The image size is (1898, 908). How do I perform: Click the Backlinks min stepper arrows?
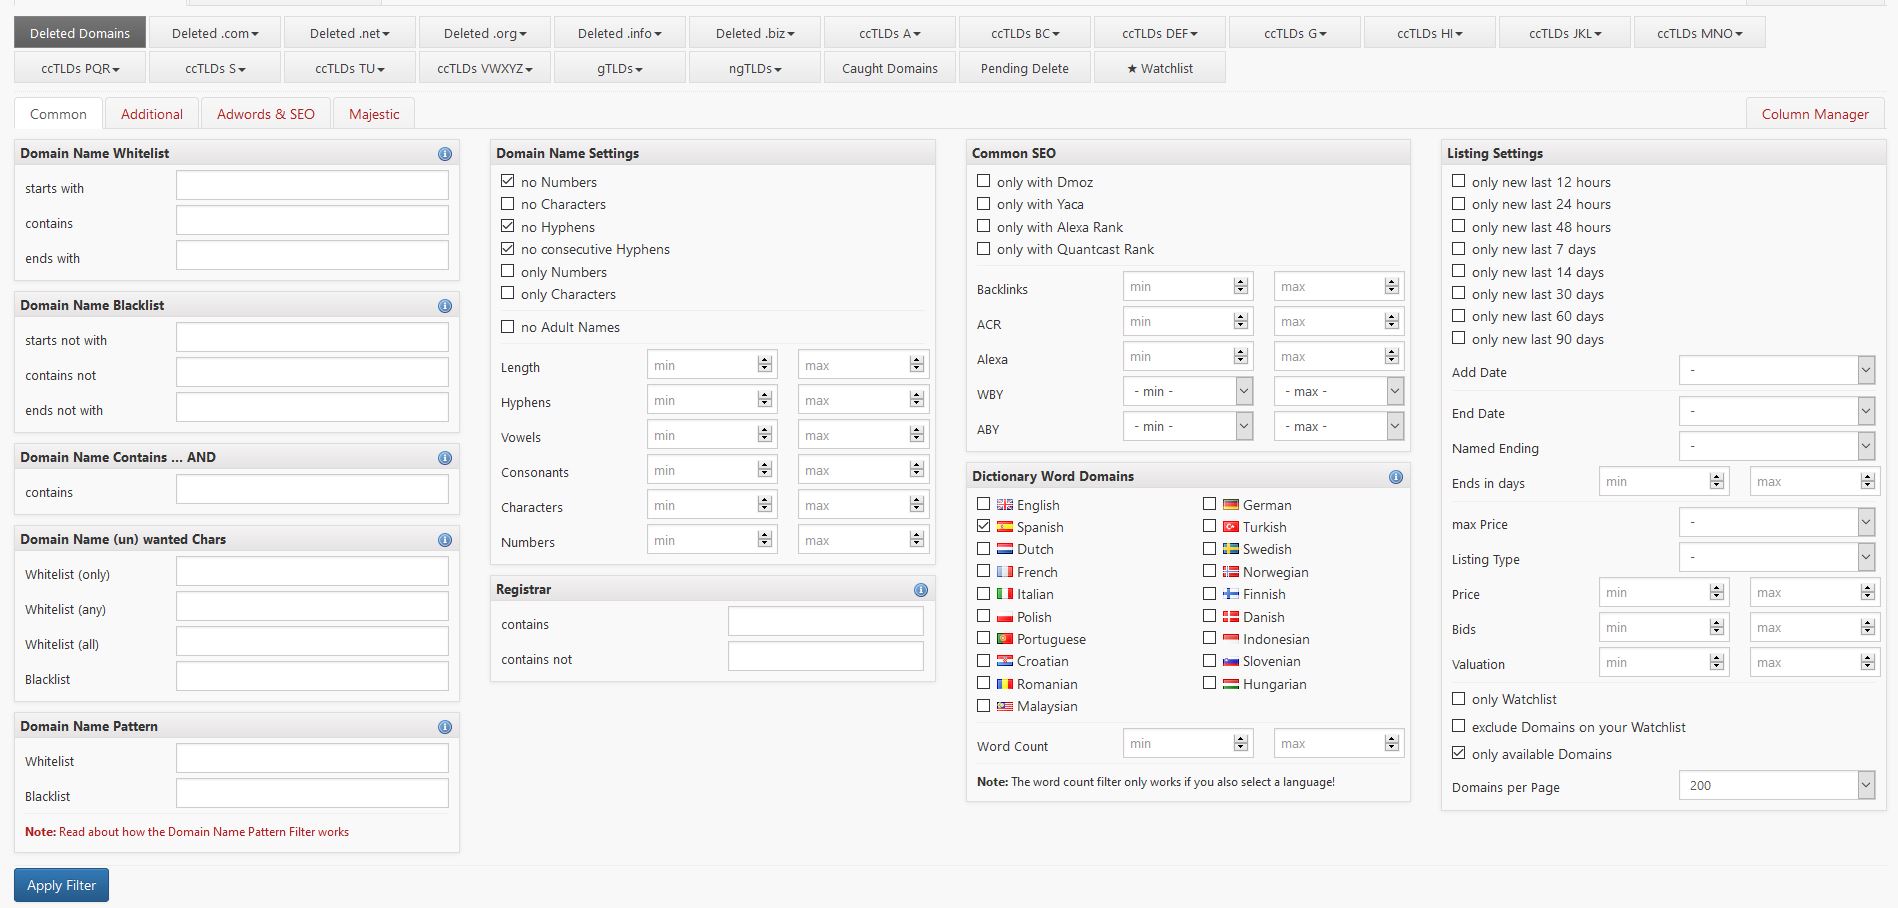point(1241,286)
